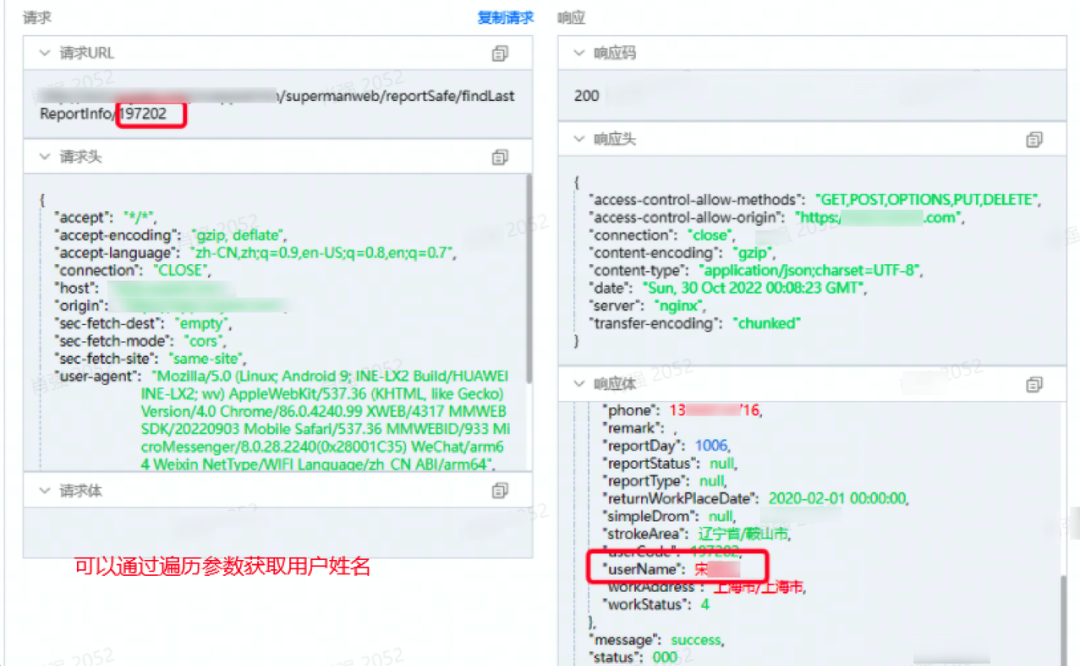
Task: Collapse the 请求URL section
Action: click(45, 53)
